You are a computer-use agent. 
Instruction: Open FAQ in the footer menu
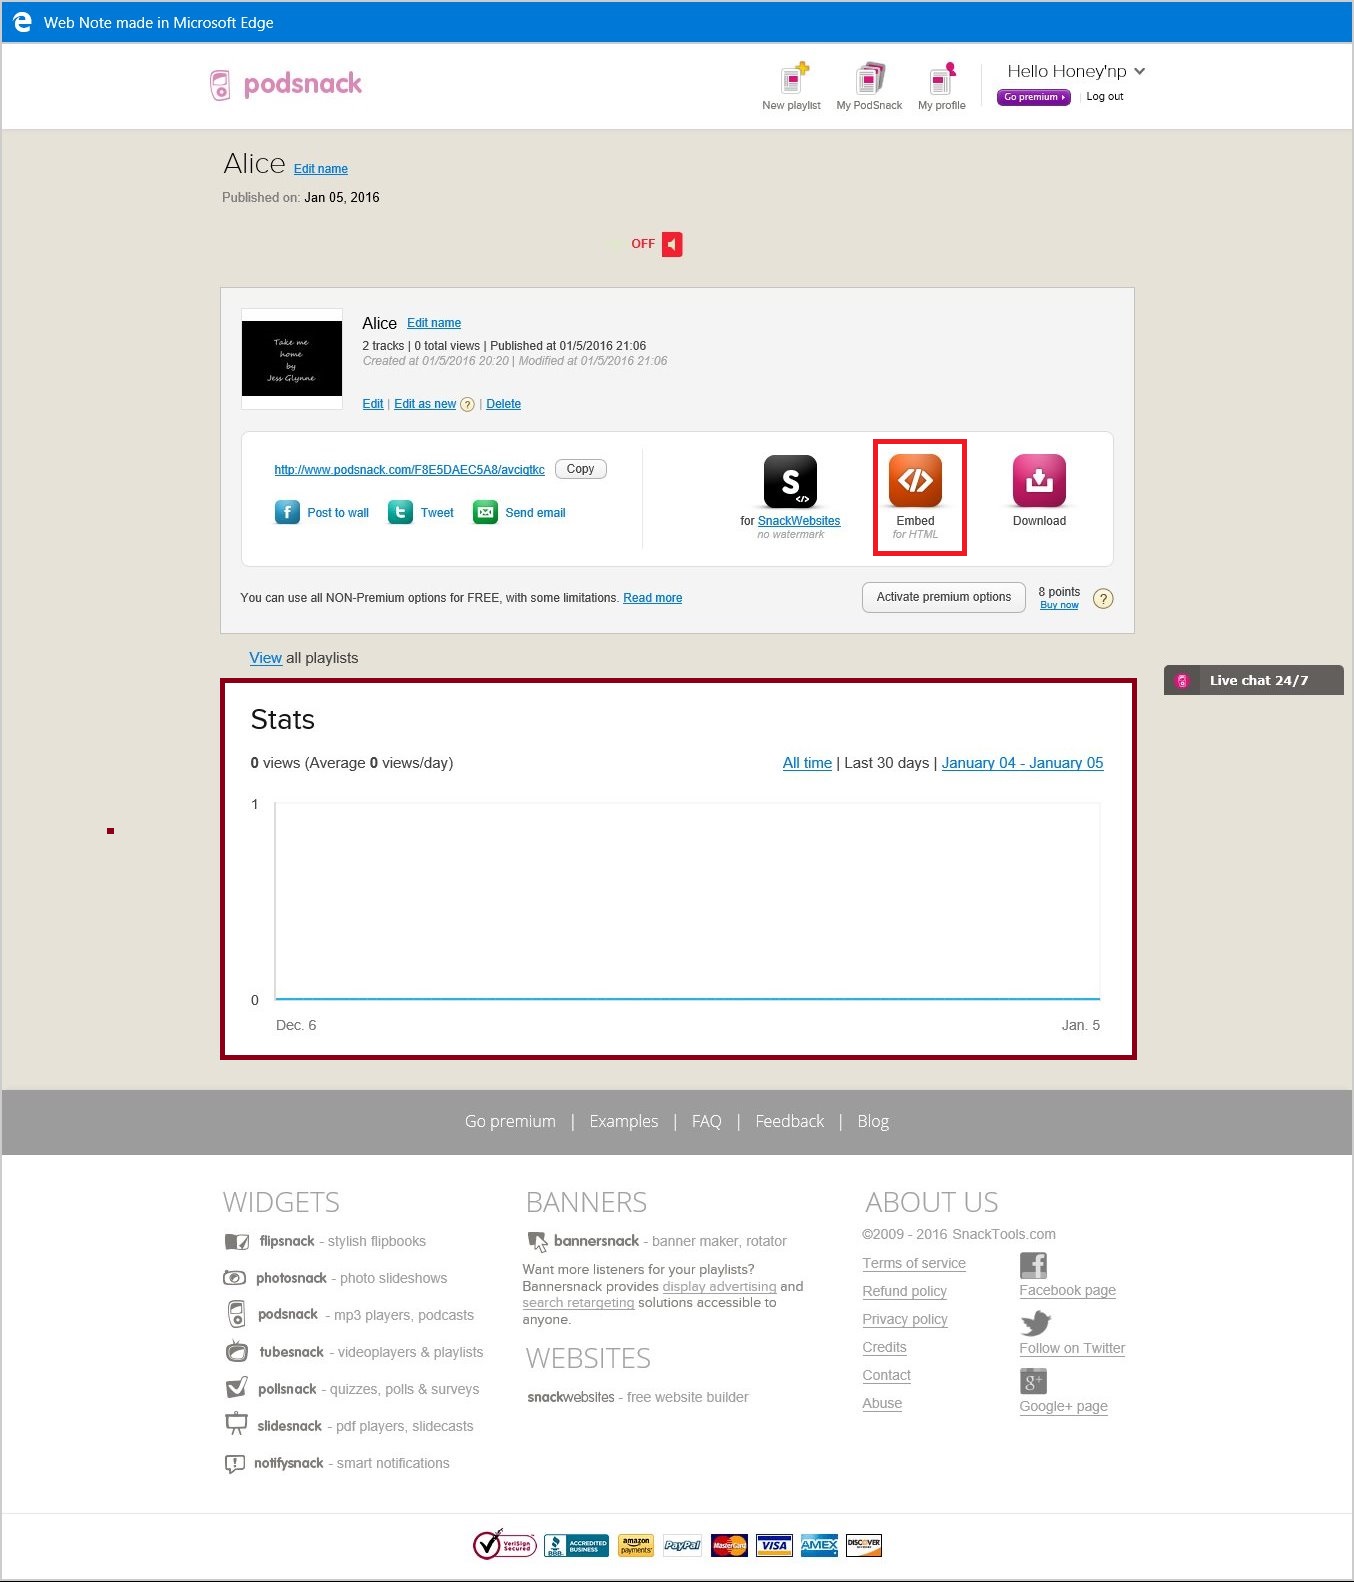706,1122
